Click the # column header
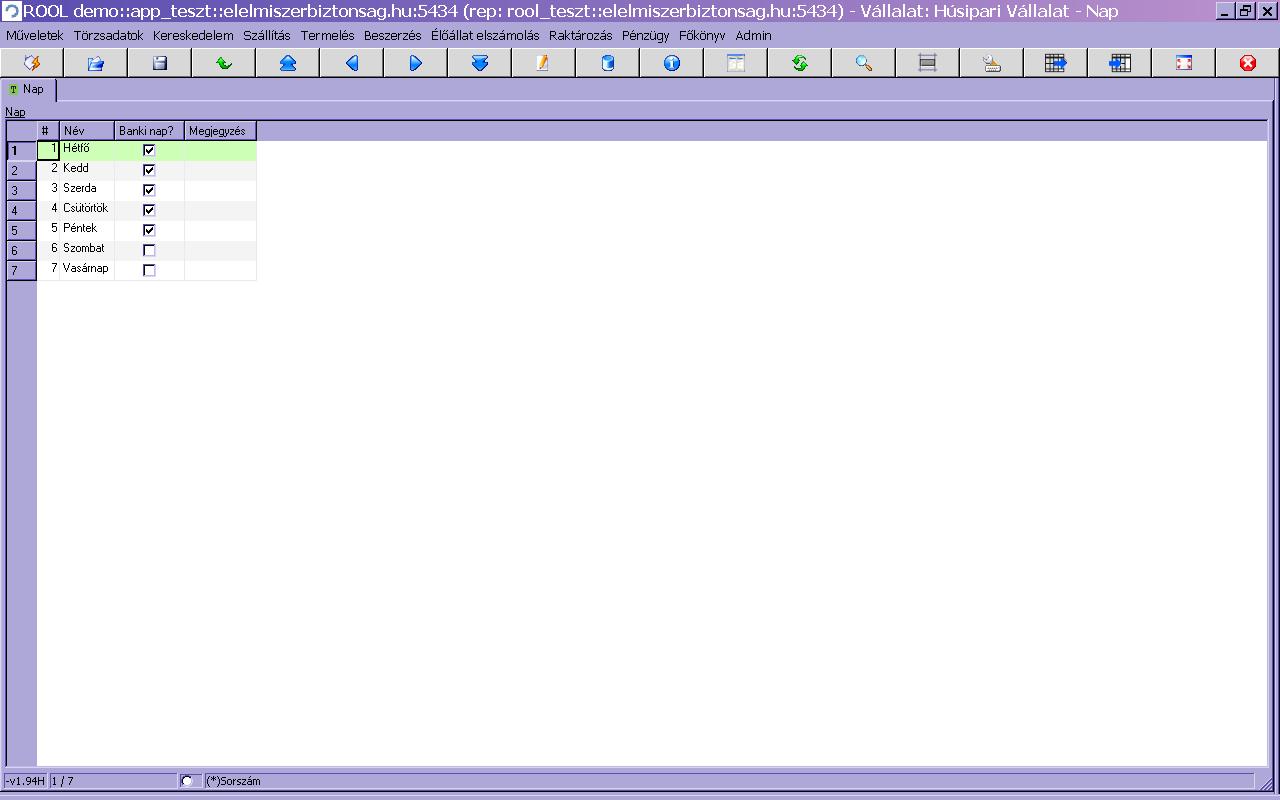 [48, 131]
